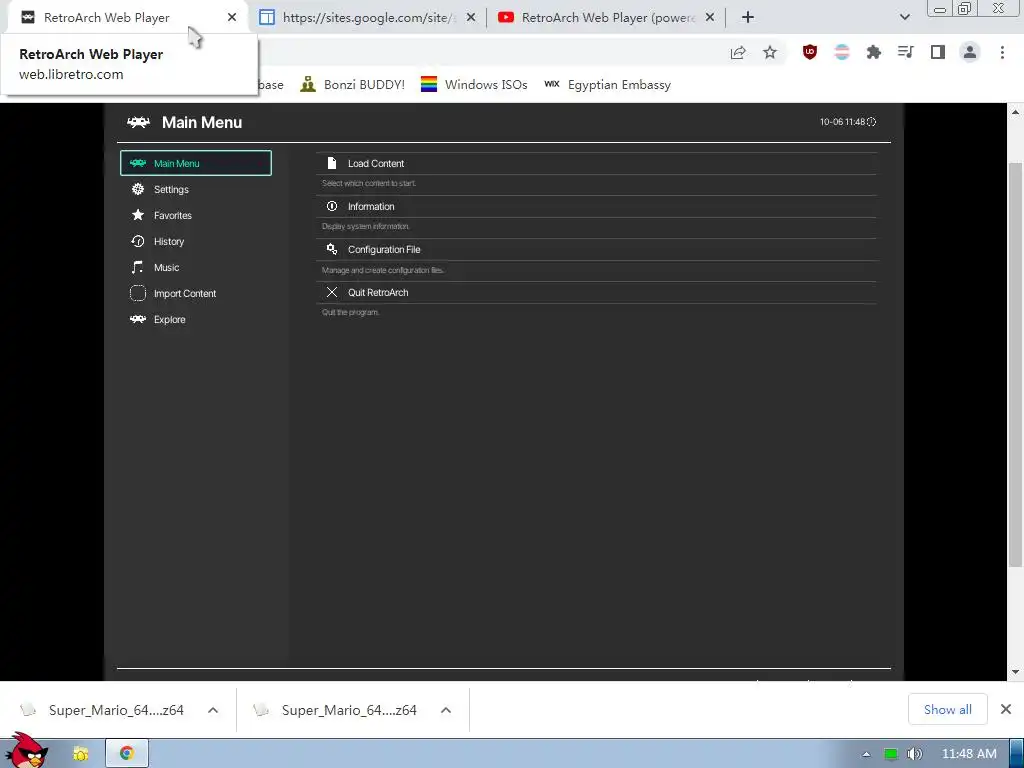Select Quit RetroArch
Screen dimensions: 1024x768
point(596,293)
